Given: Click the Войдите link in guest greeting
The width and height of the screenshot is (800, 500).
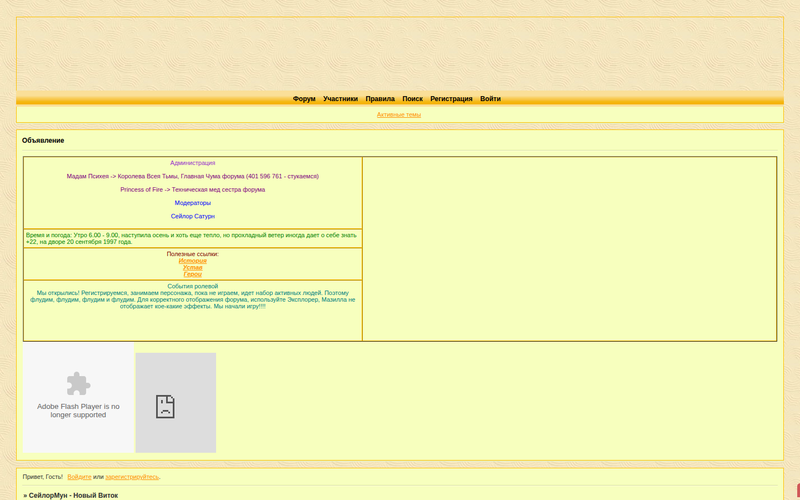Looking at the screenshot, I should point(79,477).
